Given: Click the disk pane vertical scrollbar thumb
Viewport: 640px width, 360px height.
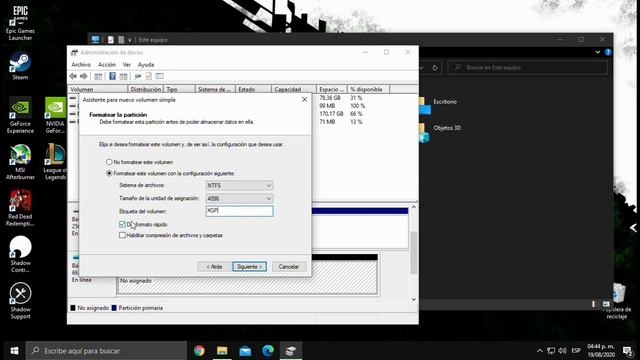Looking at the screenshot, I should tap(413, 252).
